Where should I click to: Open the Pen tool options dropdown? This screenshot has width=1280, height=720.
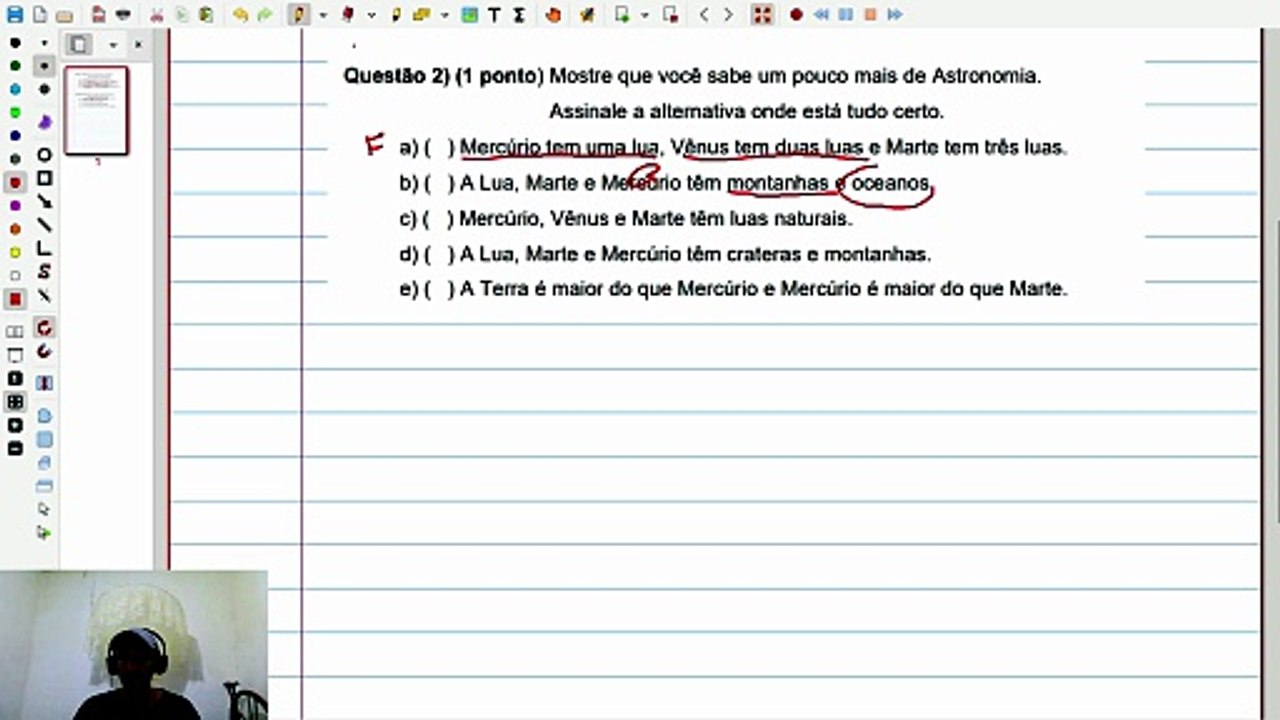[322, 15]
